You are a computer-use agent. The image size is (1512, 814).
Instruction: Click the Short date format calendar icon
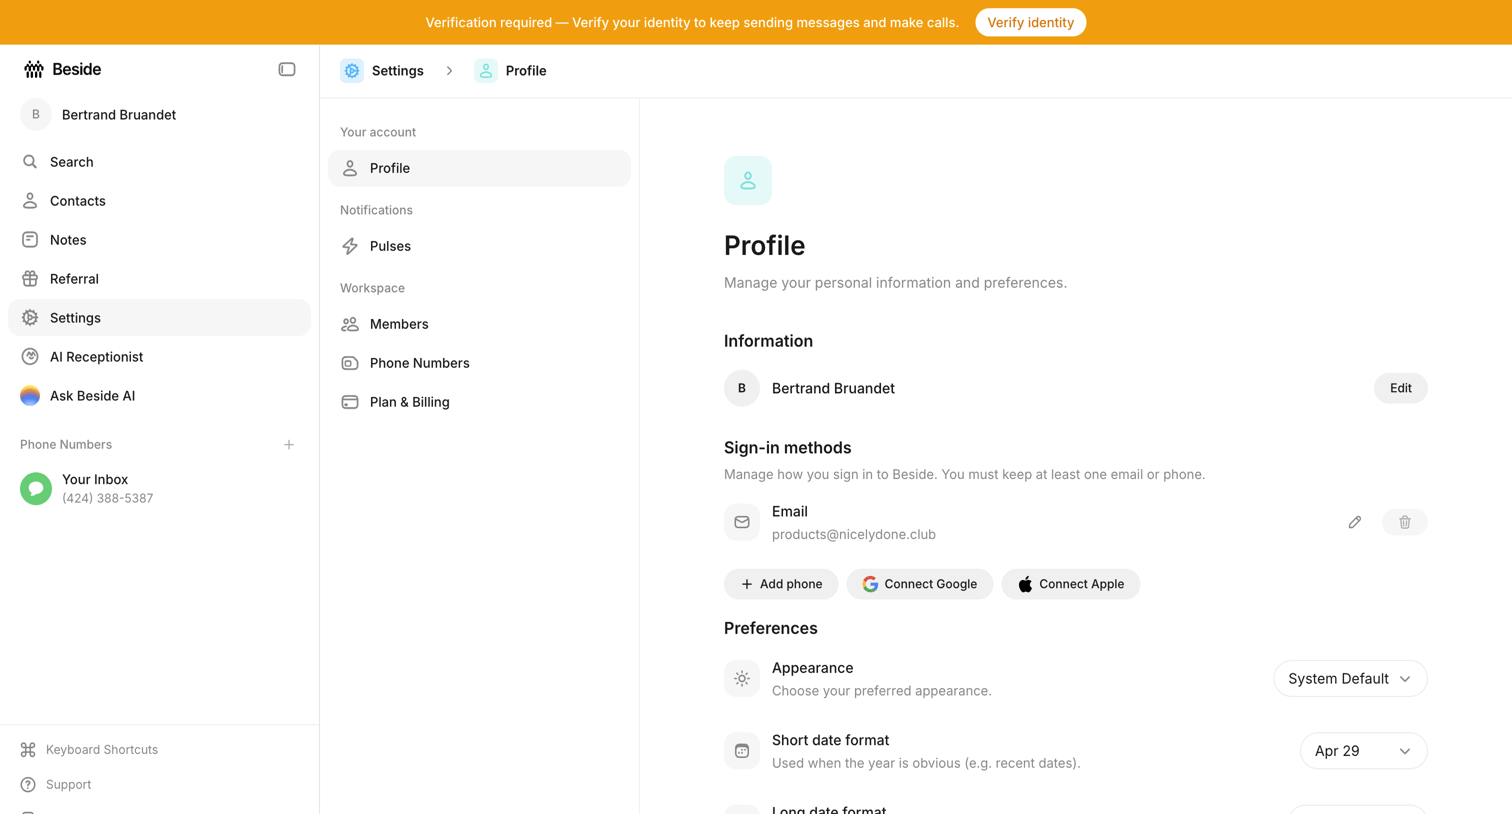(x=742, y=751)
